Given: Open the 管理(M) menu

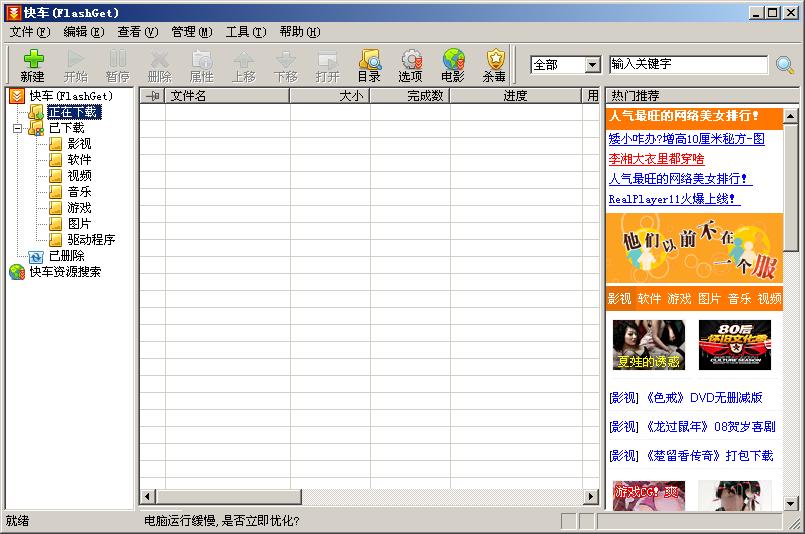Looking at the screenshot, I should click(x=191, y=32).
